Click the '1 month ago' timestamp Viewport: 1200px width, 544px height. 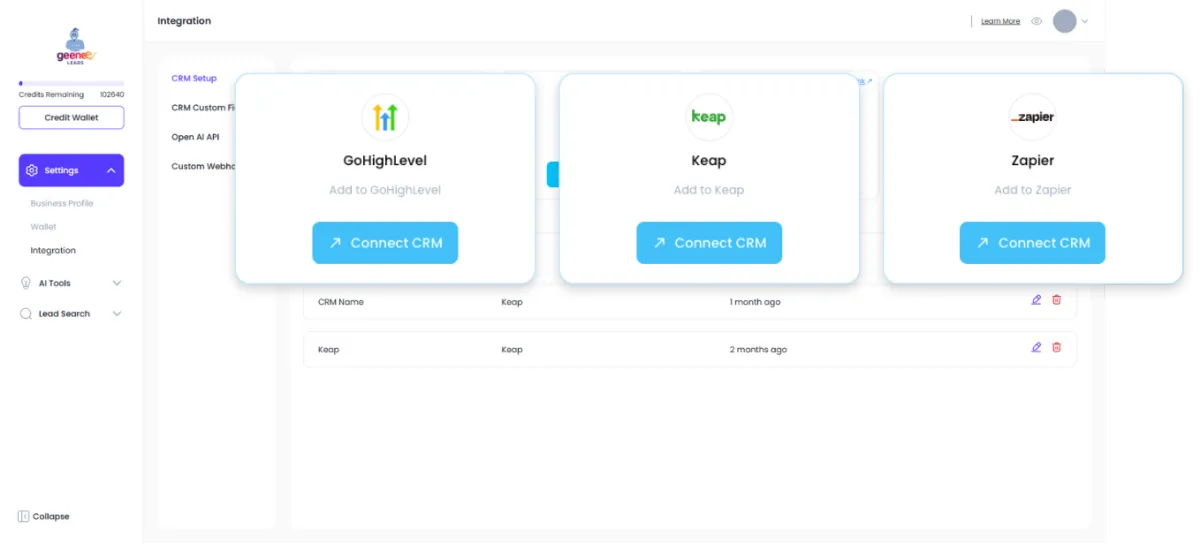pos(755,302)
